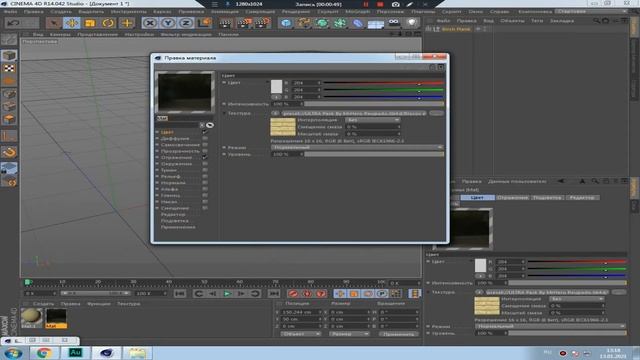Open the light objects icon
This screenshot has height=360, width=640.
(412, 23)
